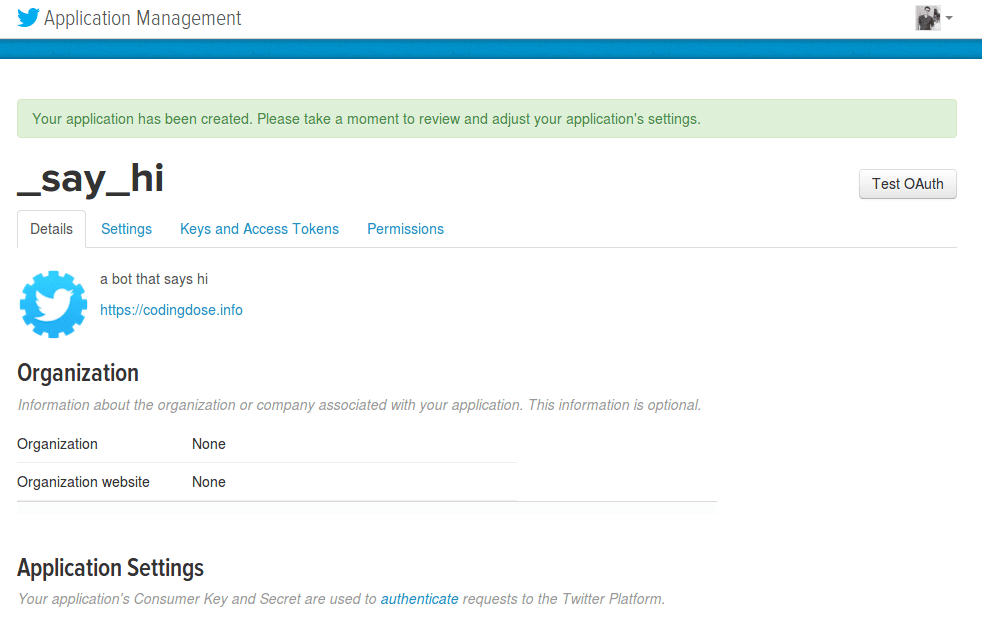Click the green application created banner
Image resolution: width=982 pixels, height=618 pixels.
click(486, 118)
